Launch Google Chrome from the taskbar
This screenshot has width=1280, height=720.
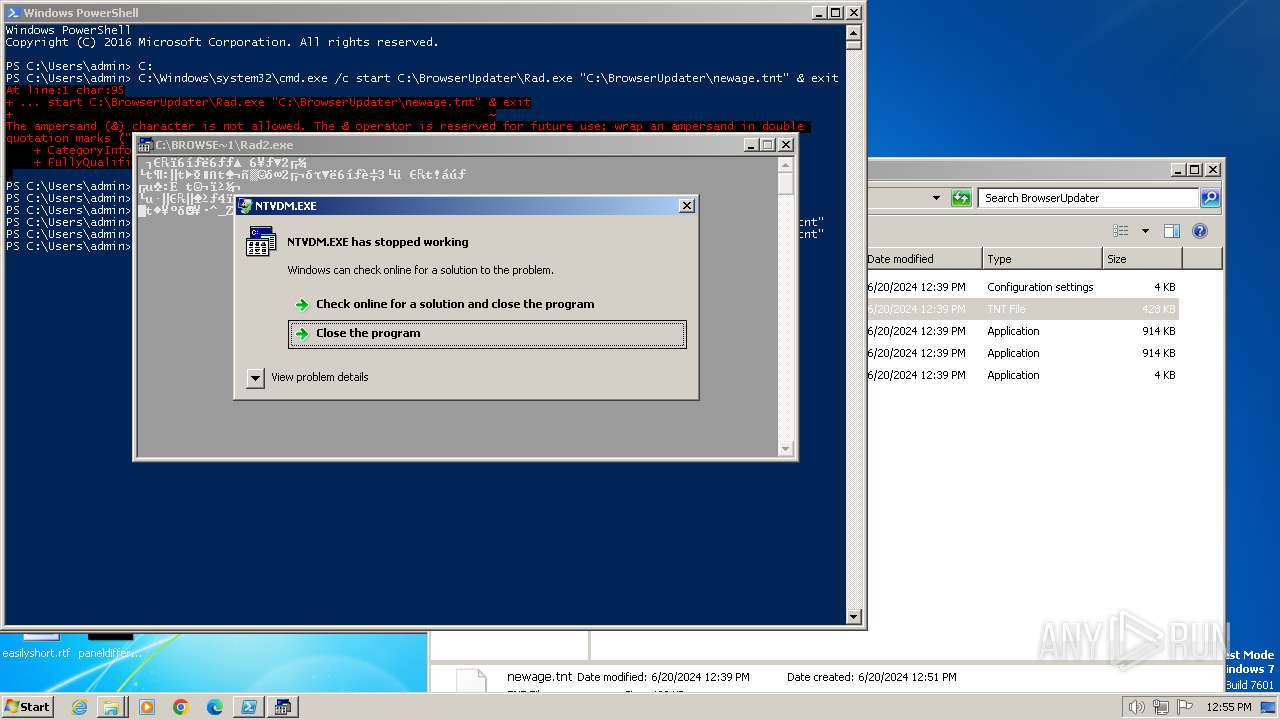click(181, 707)
